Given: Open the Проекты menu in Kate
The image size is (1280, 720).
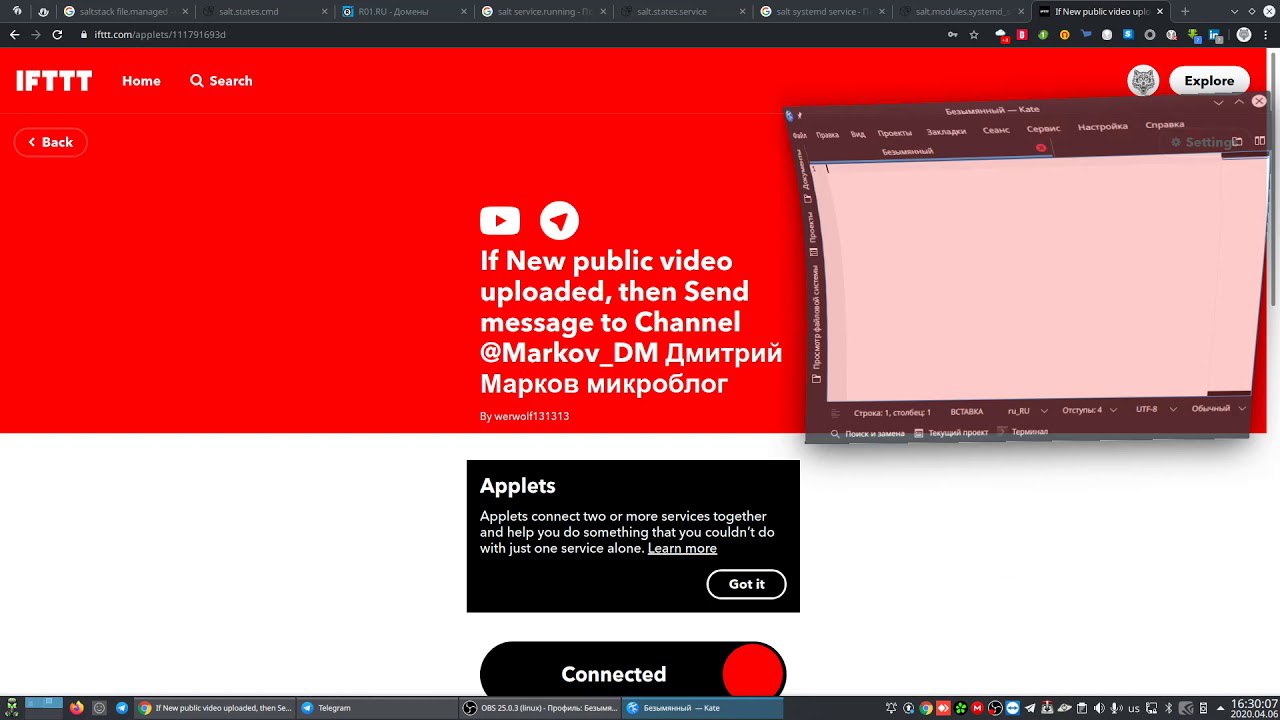Looking at the screenshot, I should 895,132.
